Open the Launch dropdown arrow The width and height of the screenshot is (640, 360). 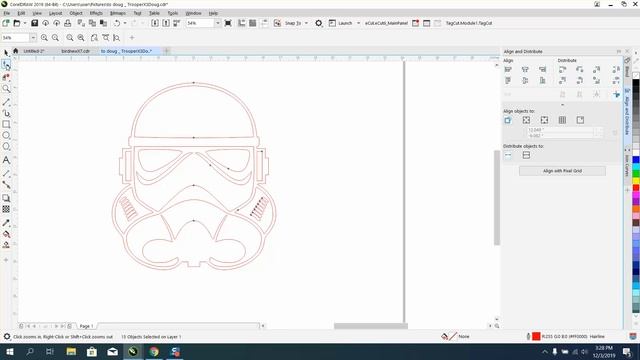358,23
